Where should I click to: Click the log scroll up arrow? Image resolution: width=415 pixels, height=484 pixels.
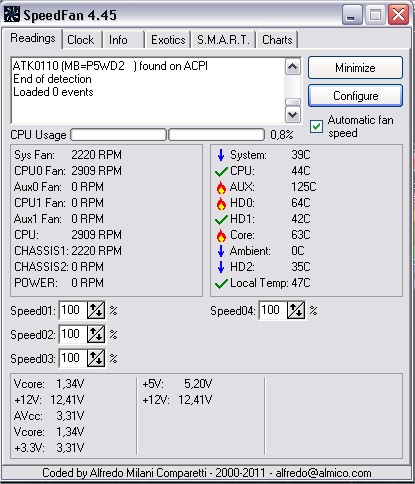pyautogui.click(x=293, y=67)
